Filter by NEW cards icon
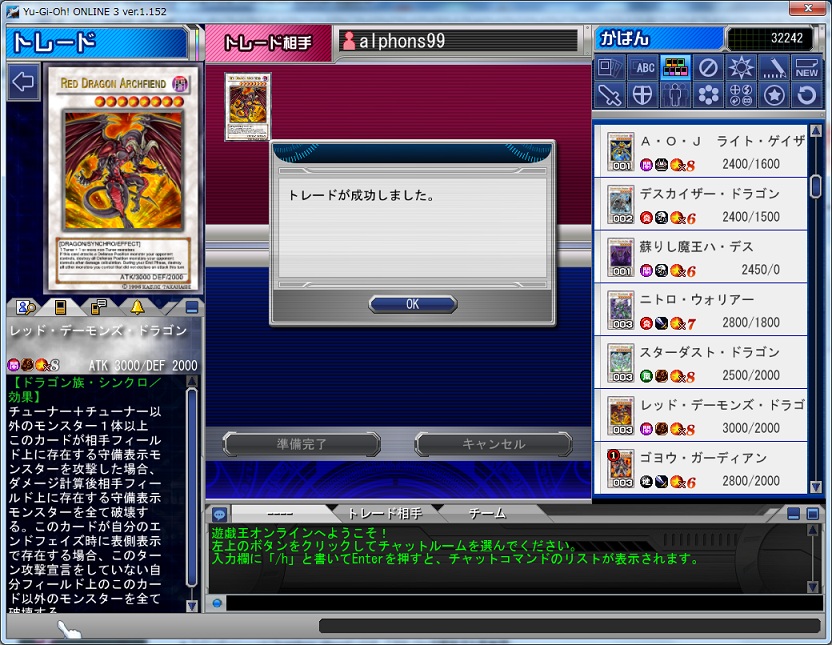This screenshot has width=832, height=645. tap(807, 67)
